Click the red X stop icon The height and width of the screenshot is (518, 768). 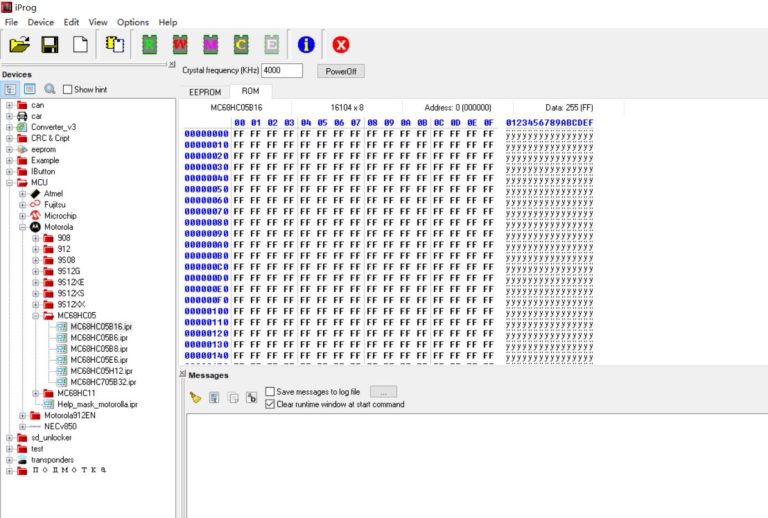coord(340,45)
